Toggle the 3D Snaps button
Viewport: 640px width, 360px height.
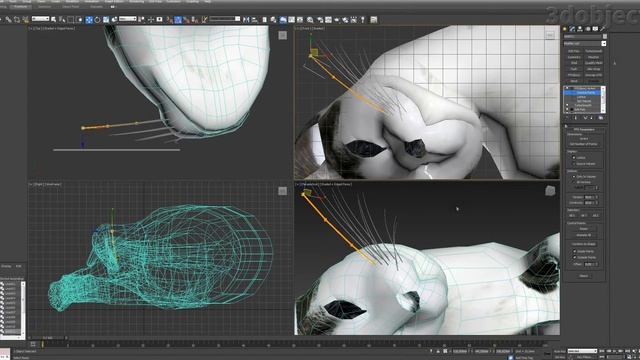tap(169, 20)
